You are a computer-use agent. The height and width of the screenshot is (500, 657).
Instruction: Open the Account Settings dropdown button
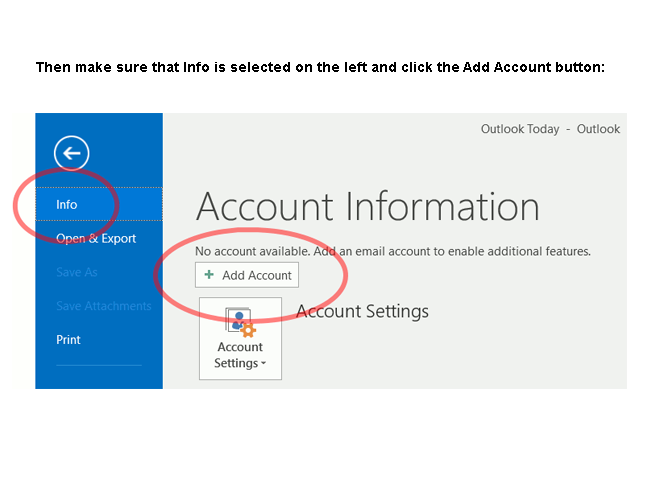[x=240, y=339]
